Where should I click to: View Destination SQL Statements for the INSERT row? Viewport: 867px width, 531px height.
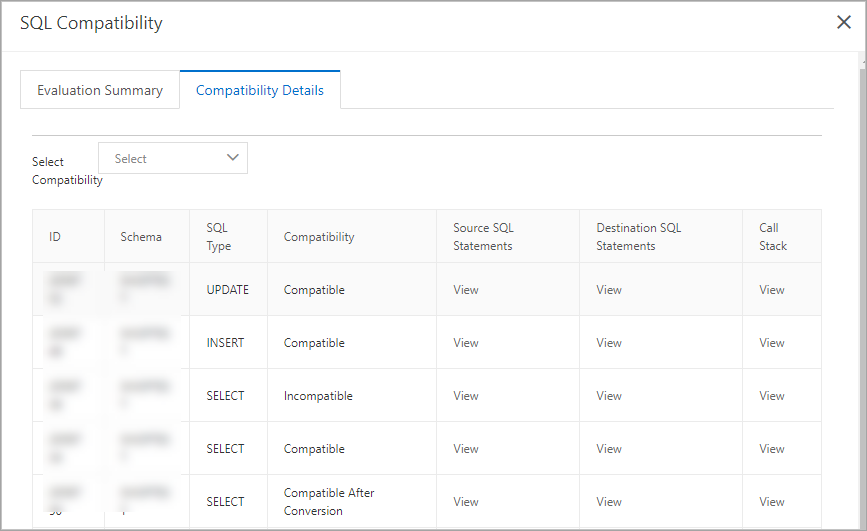pos(609,343)
